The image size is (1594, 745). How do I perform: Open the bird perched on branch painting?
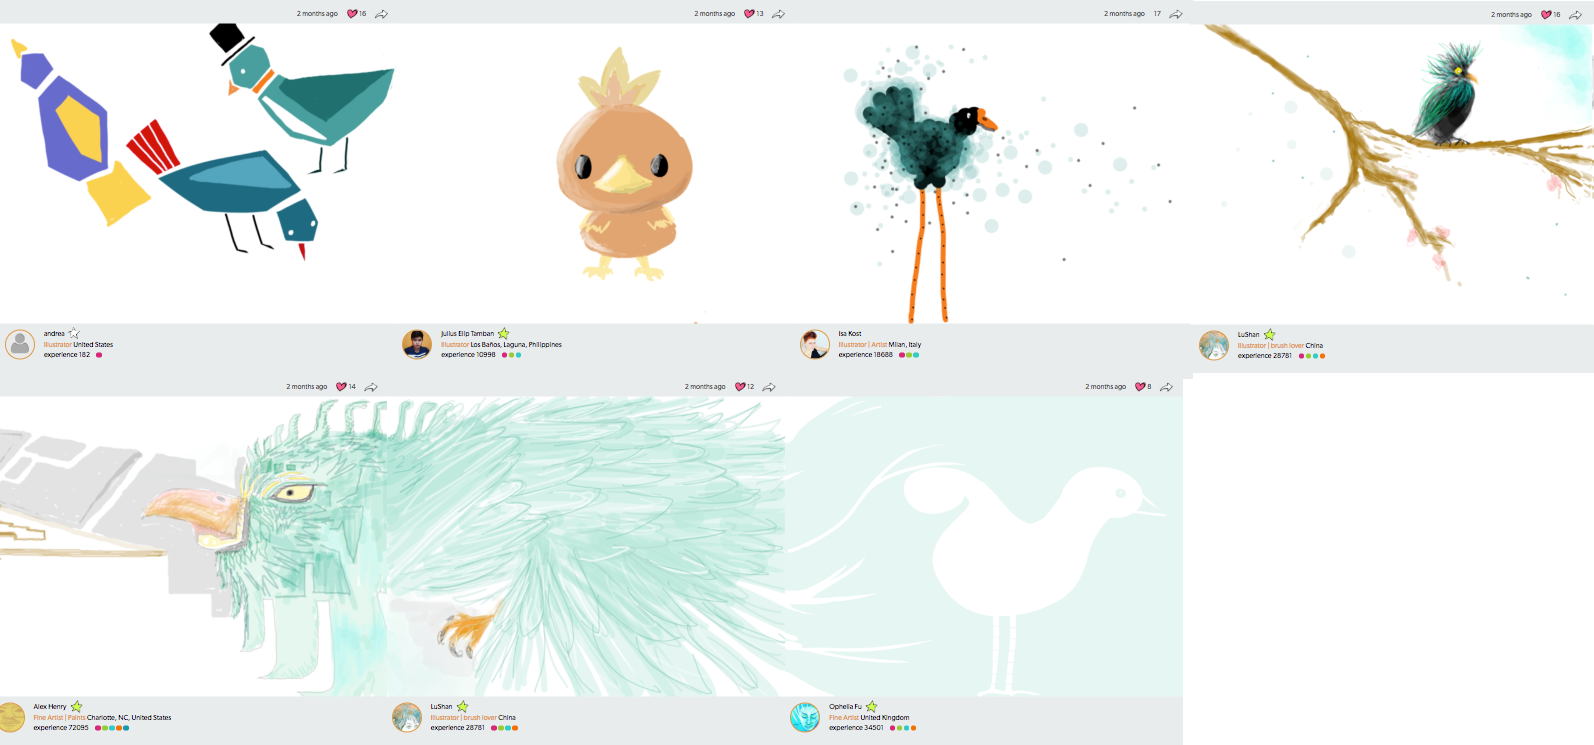coord(1395,174)
